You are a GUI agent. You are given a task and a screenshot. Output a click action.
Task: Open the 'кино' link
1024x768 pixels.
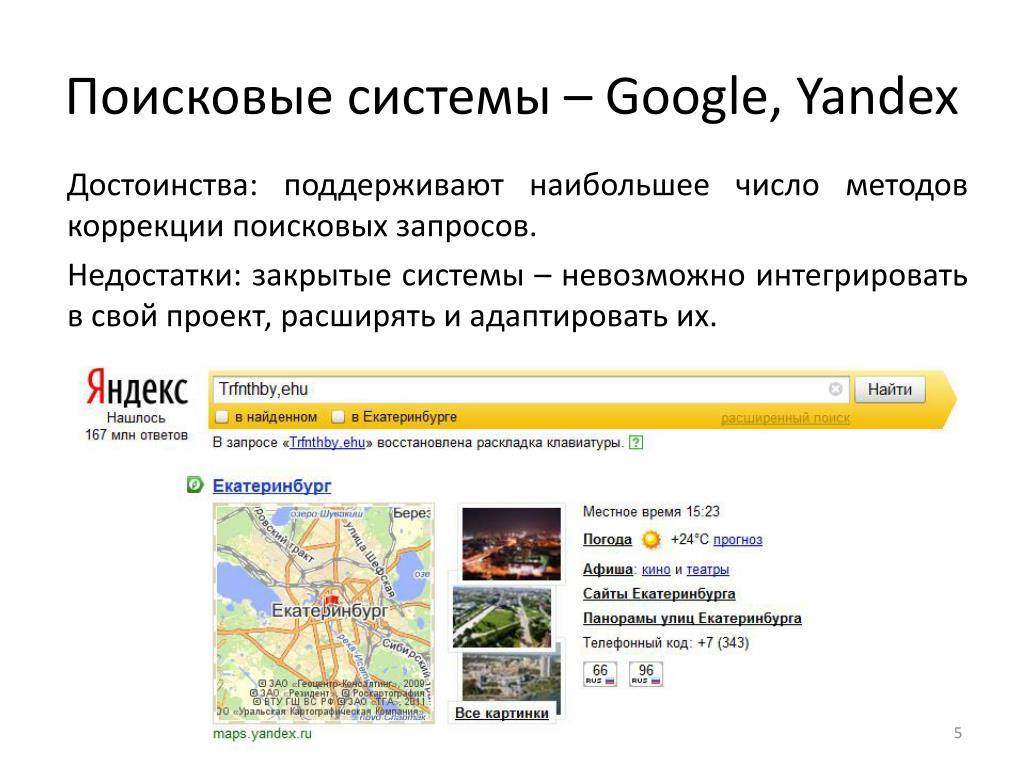click(656, 569)
